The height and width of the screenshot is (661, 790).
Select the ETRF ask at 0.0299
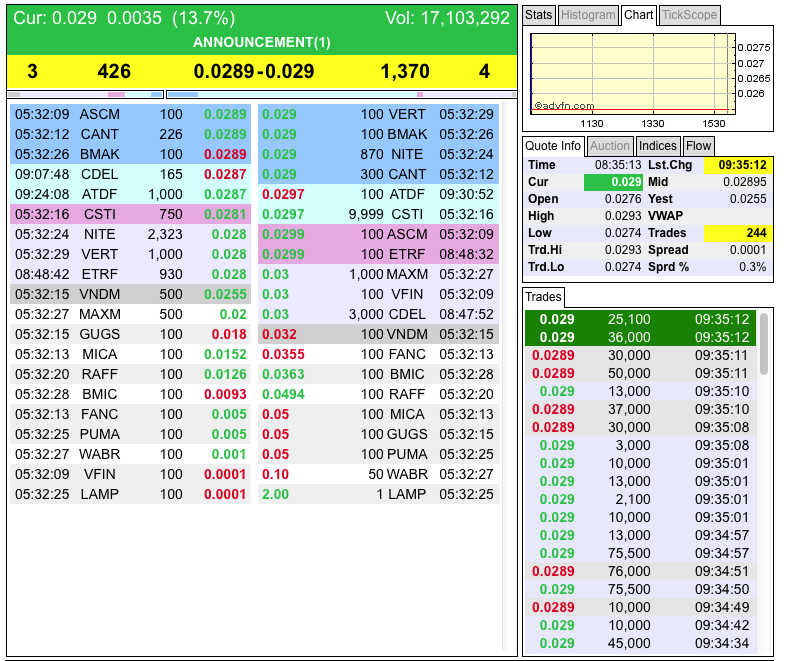[378, 254]
